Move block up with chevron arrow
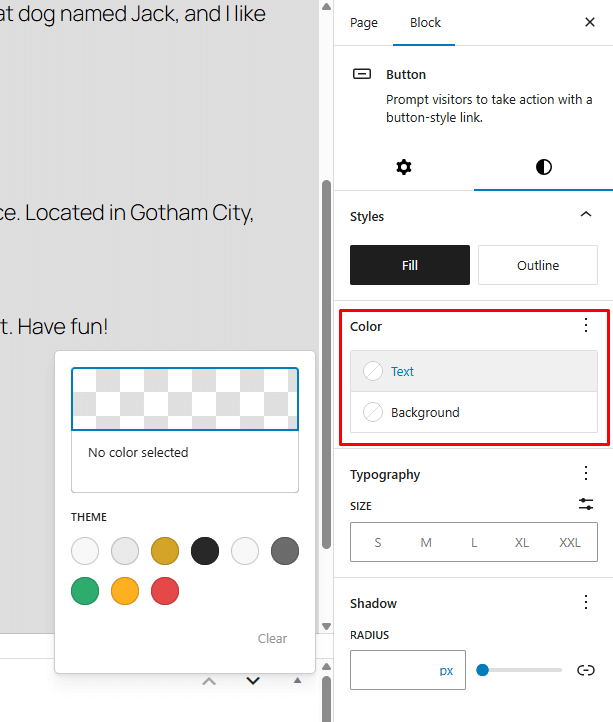This screenshot has height=722, width=613. [x=209, y=681]
